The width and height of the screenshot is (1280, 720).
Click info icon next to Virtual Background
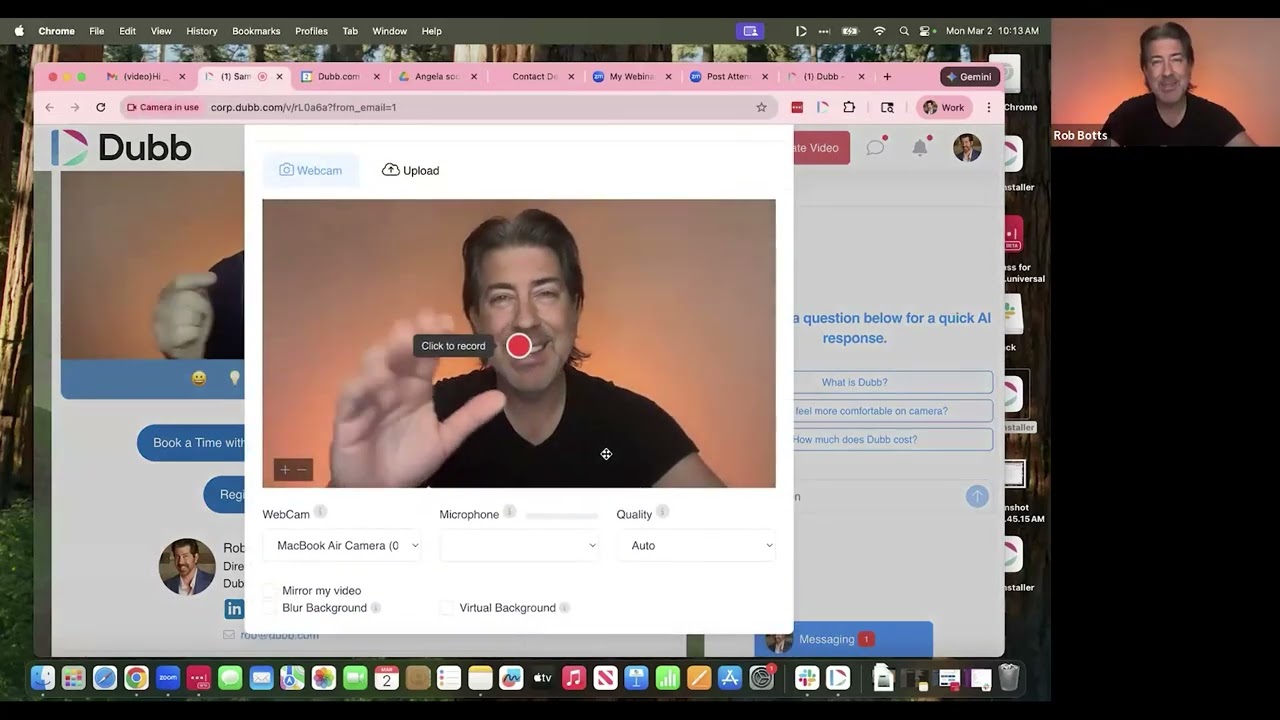click(565, 608)
